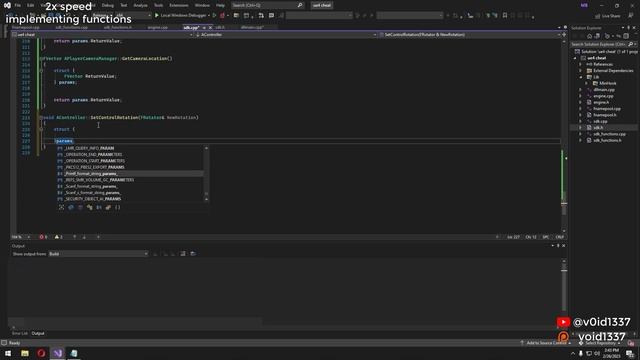This screenshot has height=360, width=640.
Task: Switch to engine.cpp tab
Action: coord(158,27)
